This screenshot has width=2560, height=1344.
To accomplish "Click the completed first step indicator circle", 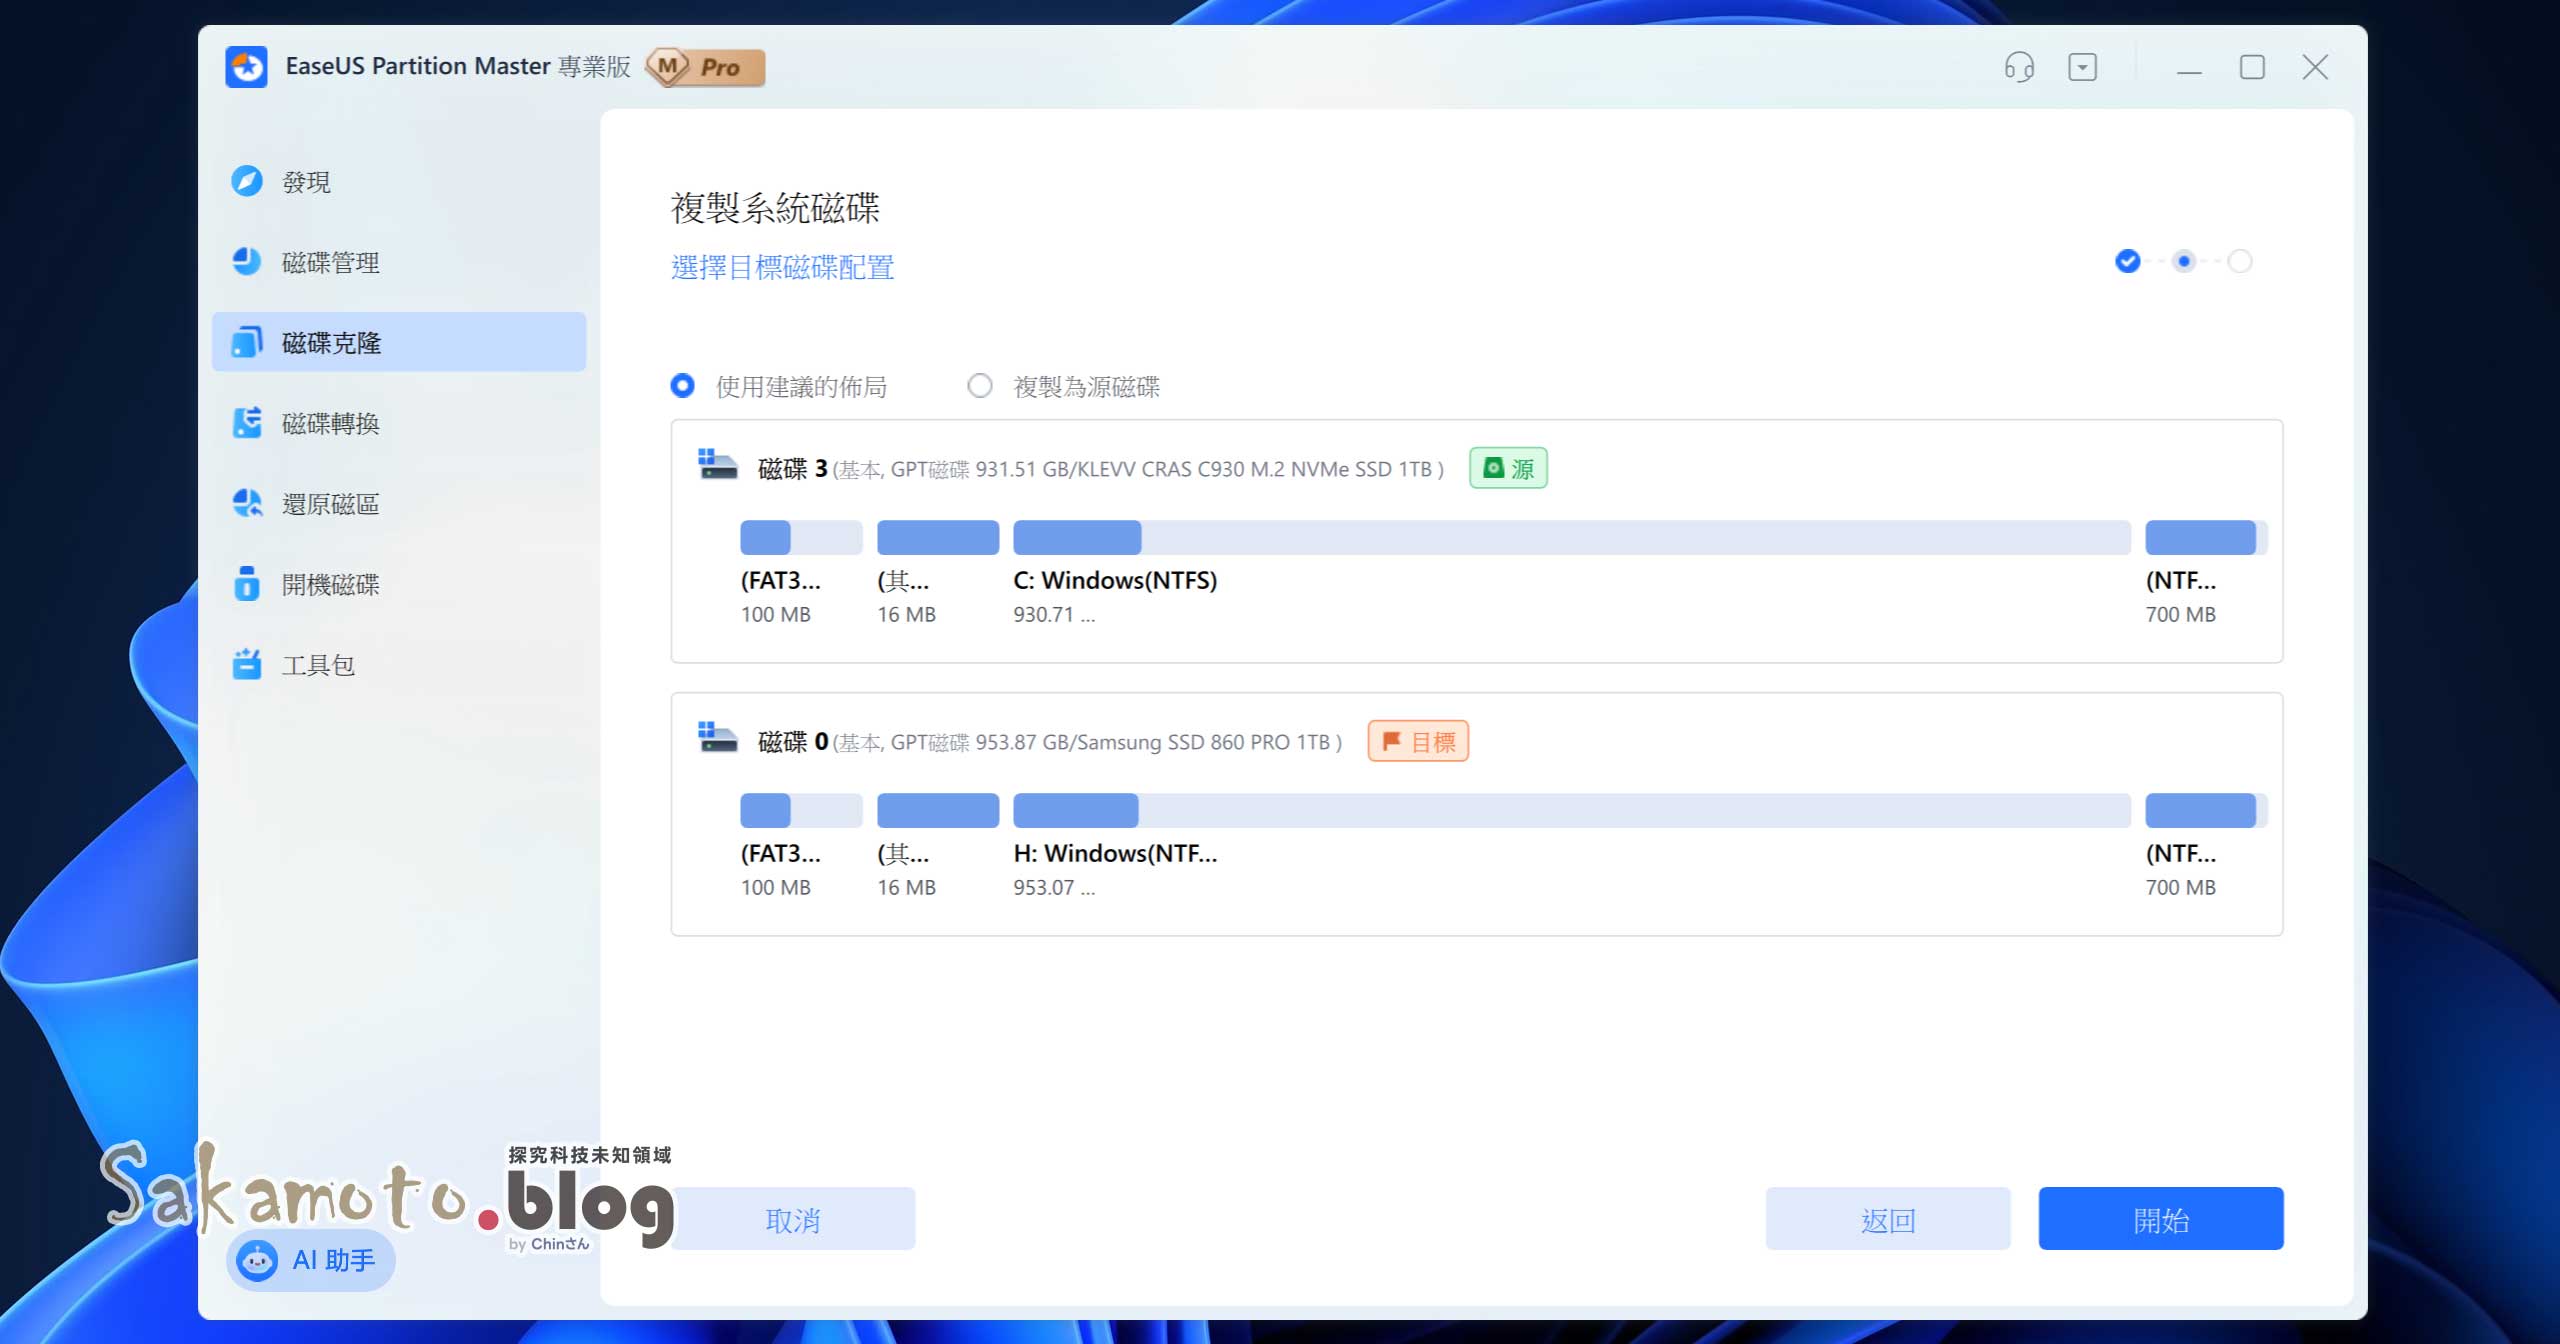I will [x=2128, y=261].
